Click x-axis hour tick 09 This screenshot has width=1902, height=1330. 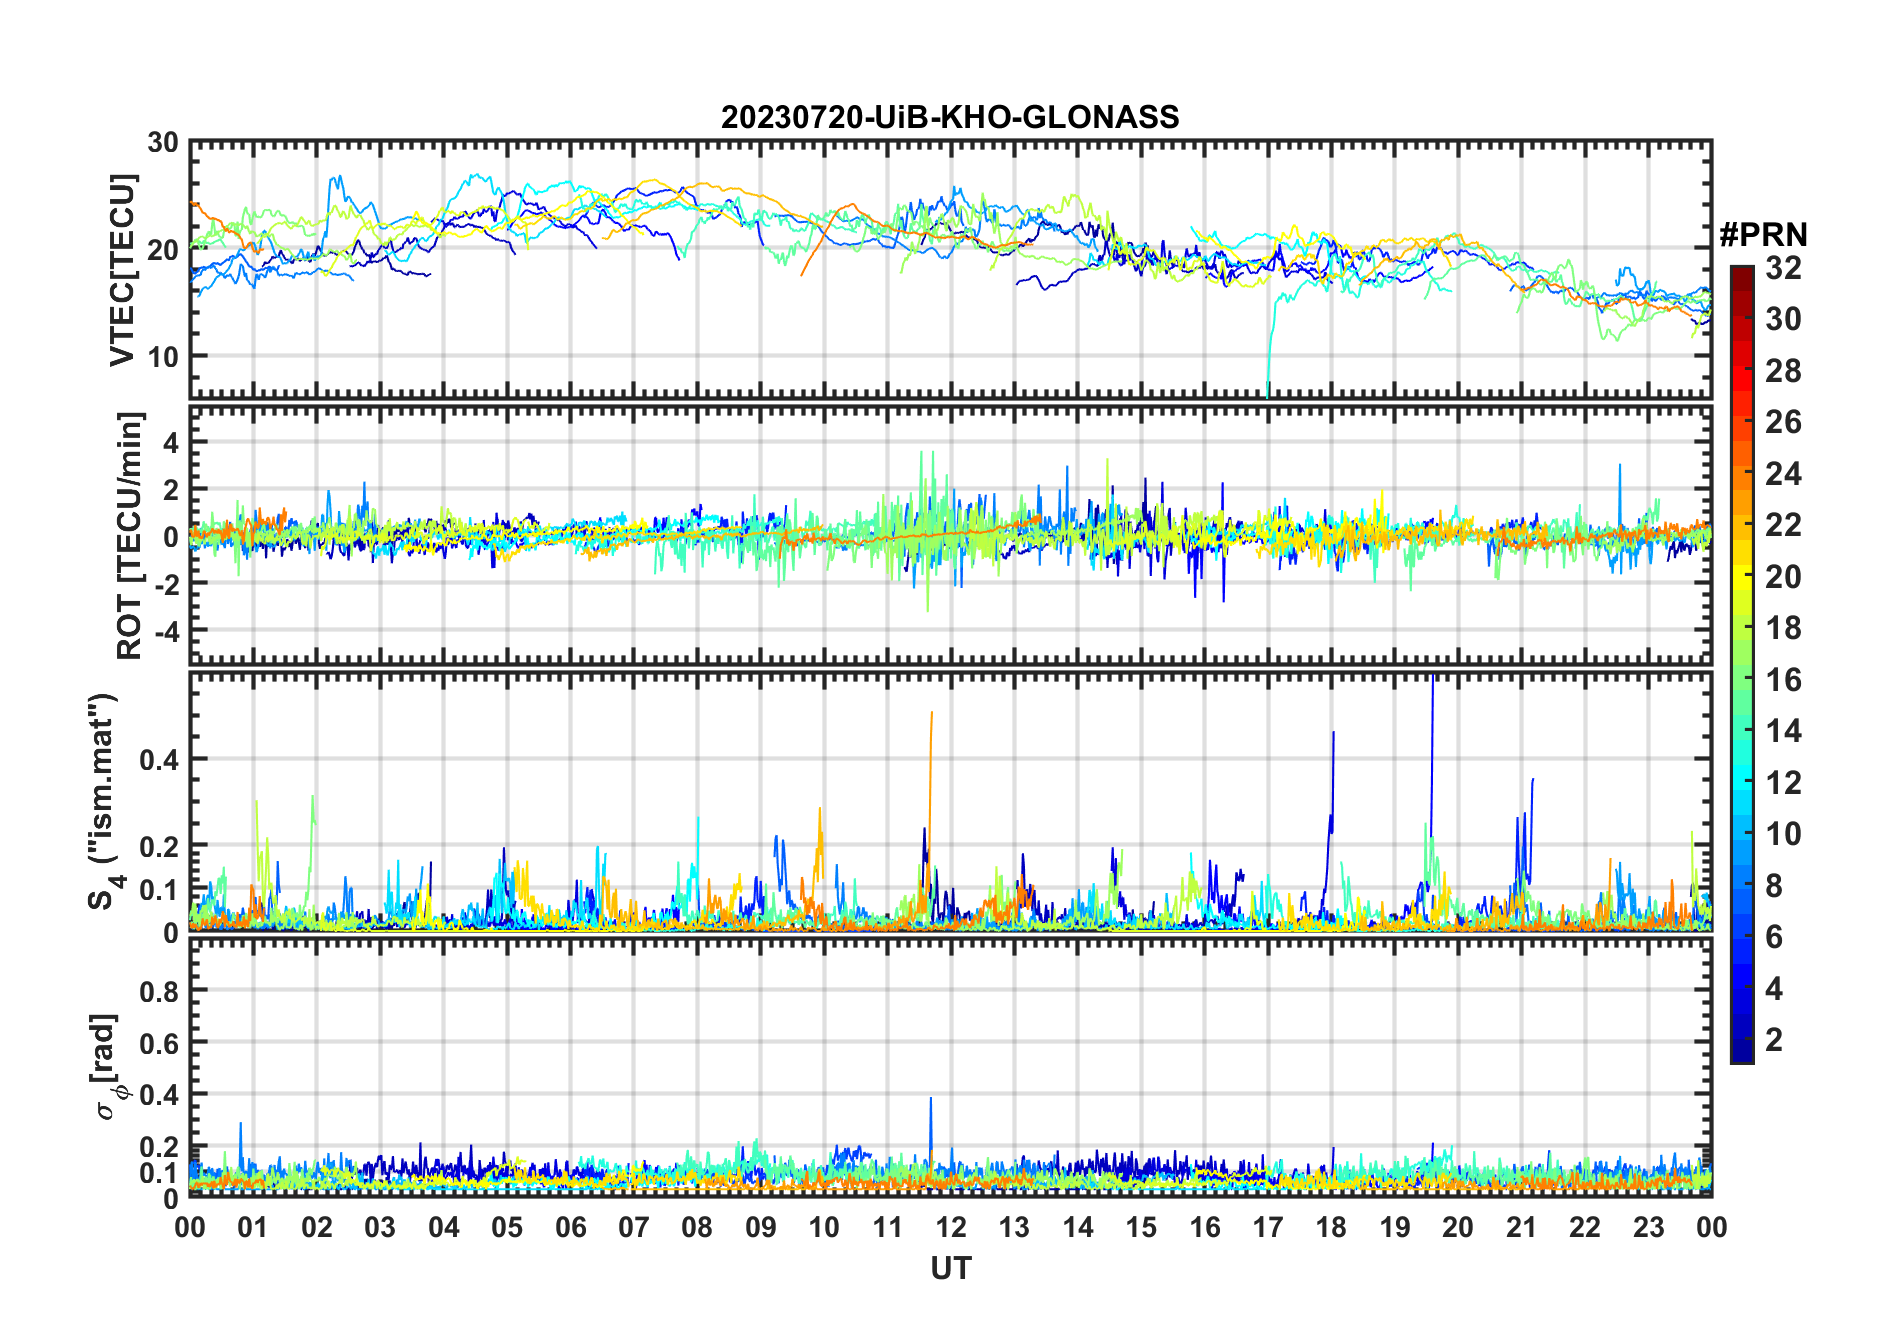coord(761,1227)
